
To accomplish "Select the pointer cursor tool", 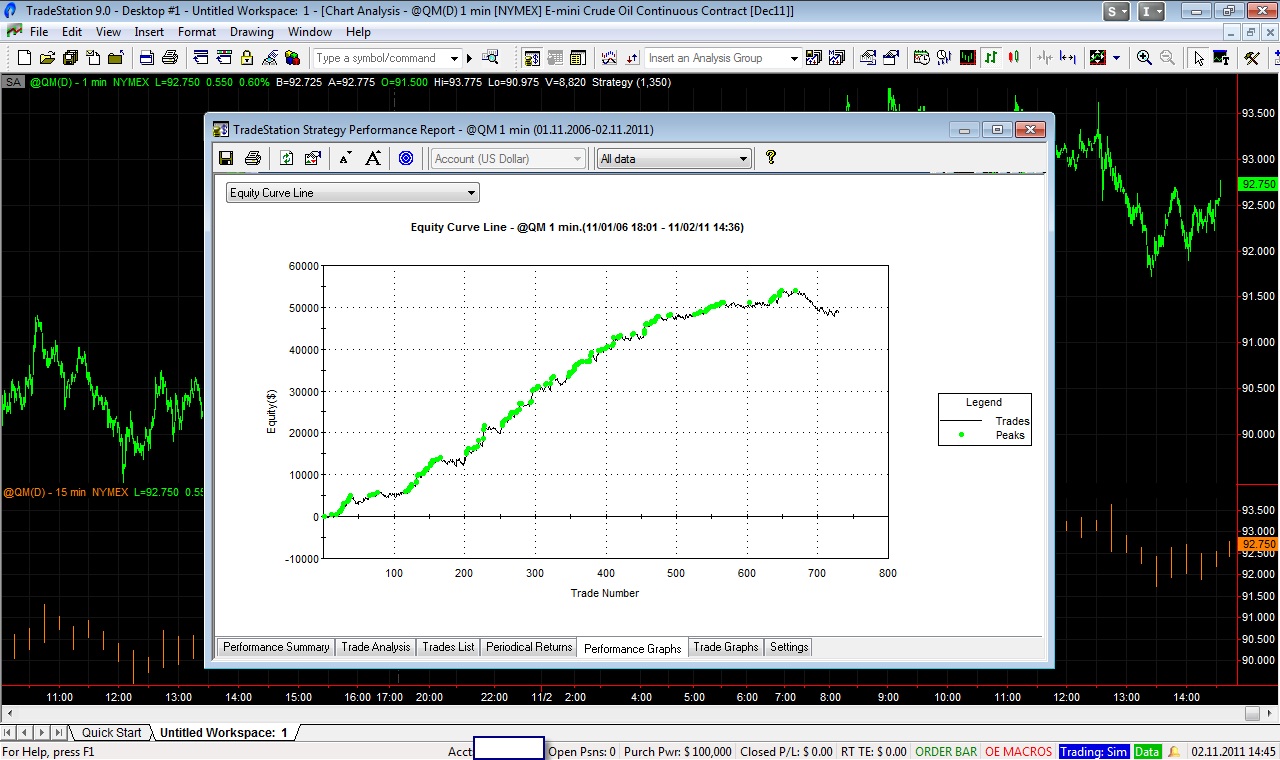I will click(x=1199, y=58).
